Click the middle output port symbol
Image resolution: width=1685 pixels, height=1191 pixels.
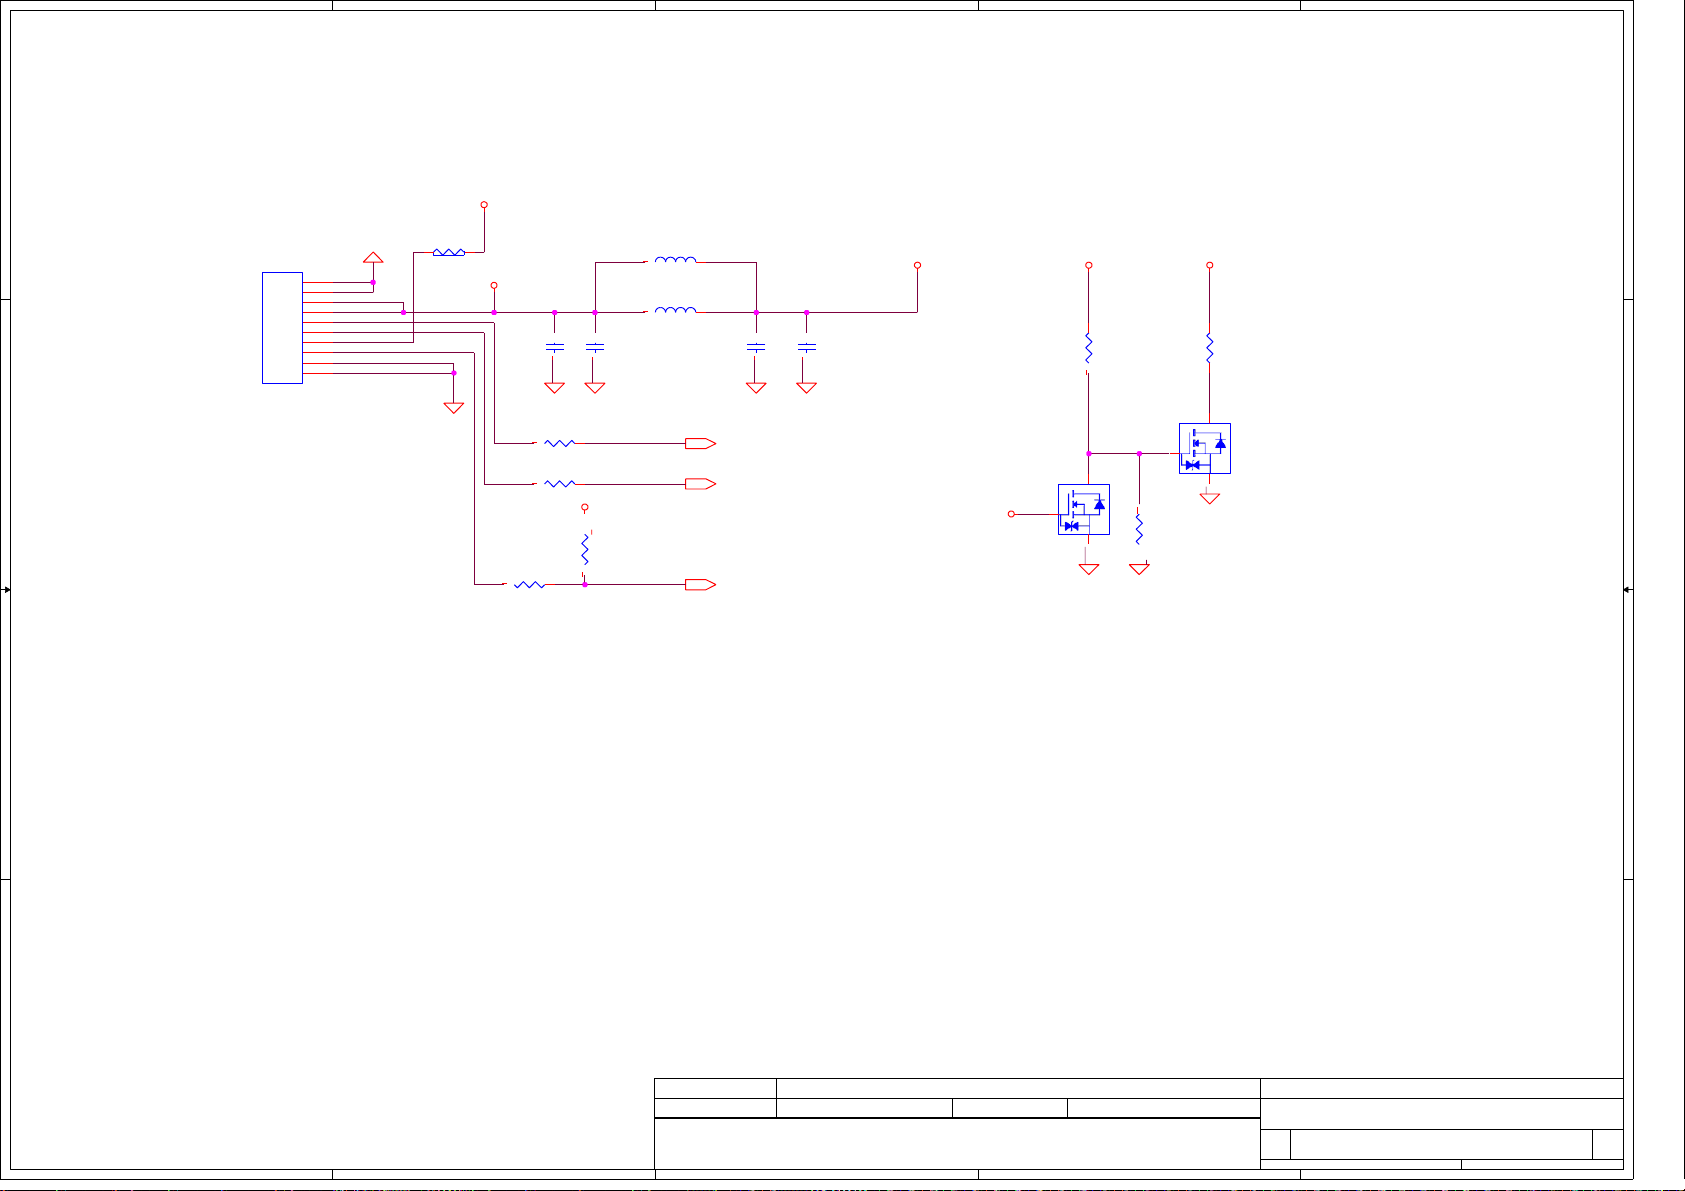(700, 484)
